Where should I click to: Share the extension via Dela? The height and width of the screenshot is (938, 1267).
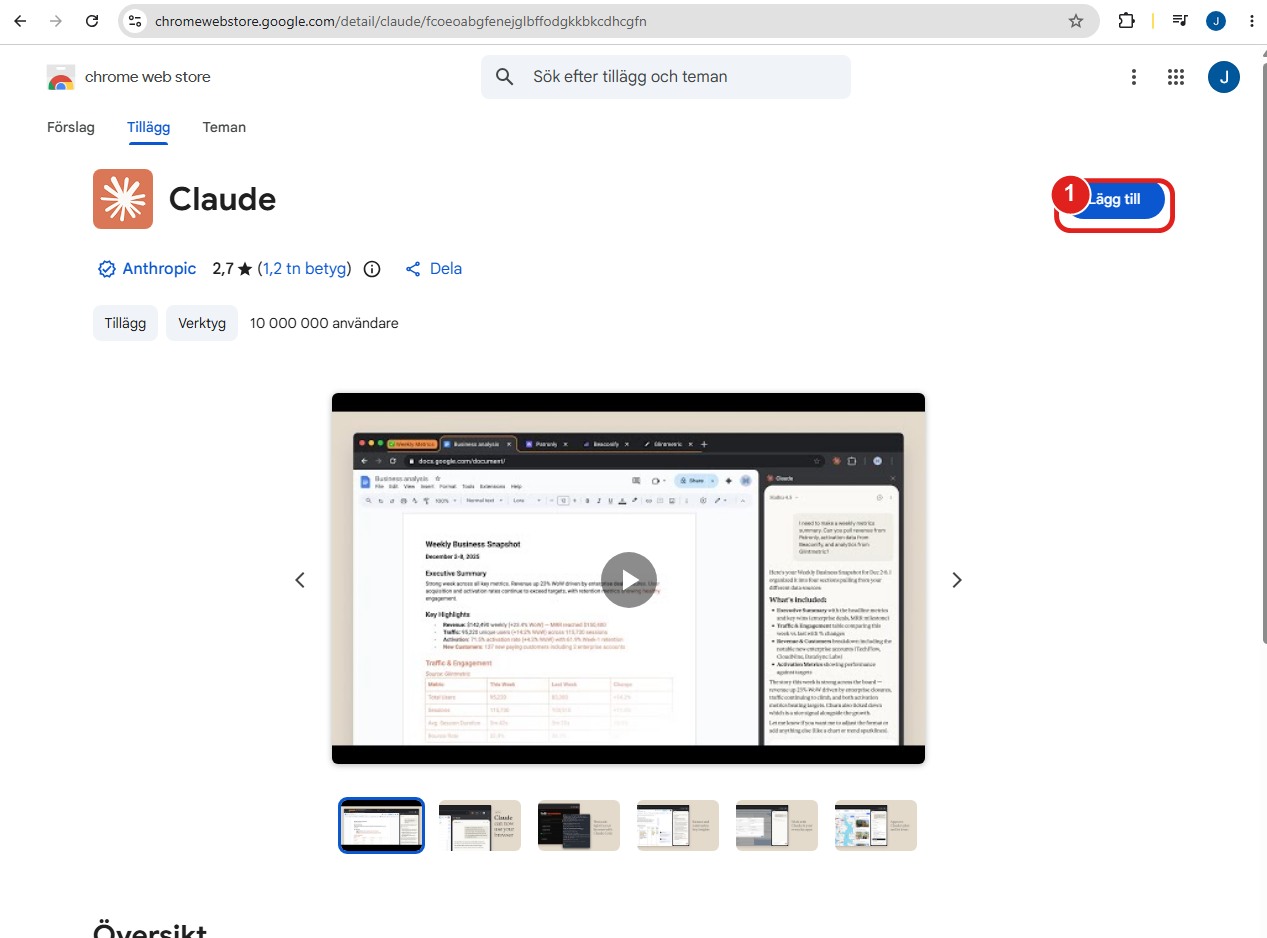(x=433, y=269)
